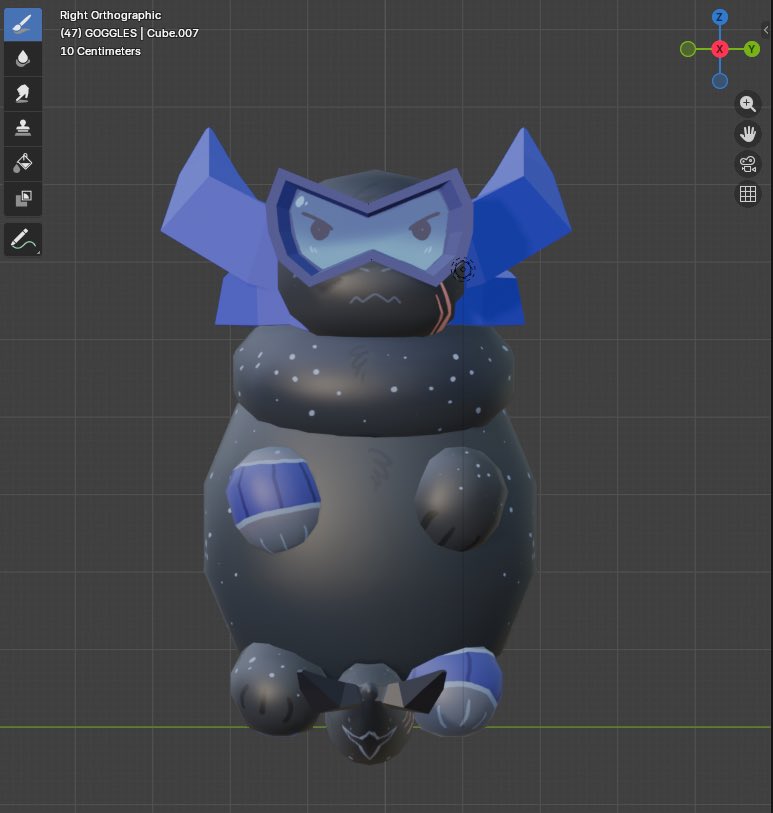Click the negative Z axis gizmo circle
Screen dimensions: 773x813
point(720,81)
